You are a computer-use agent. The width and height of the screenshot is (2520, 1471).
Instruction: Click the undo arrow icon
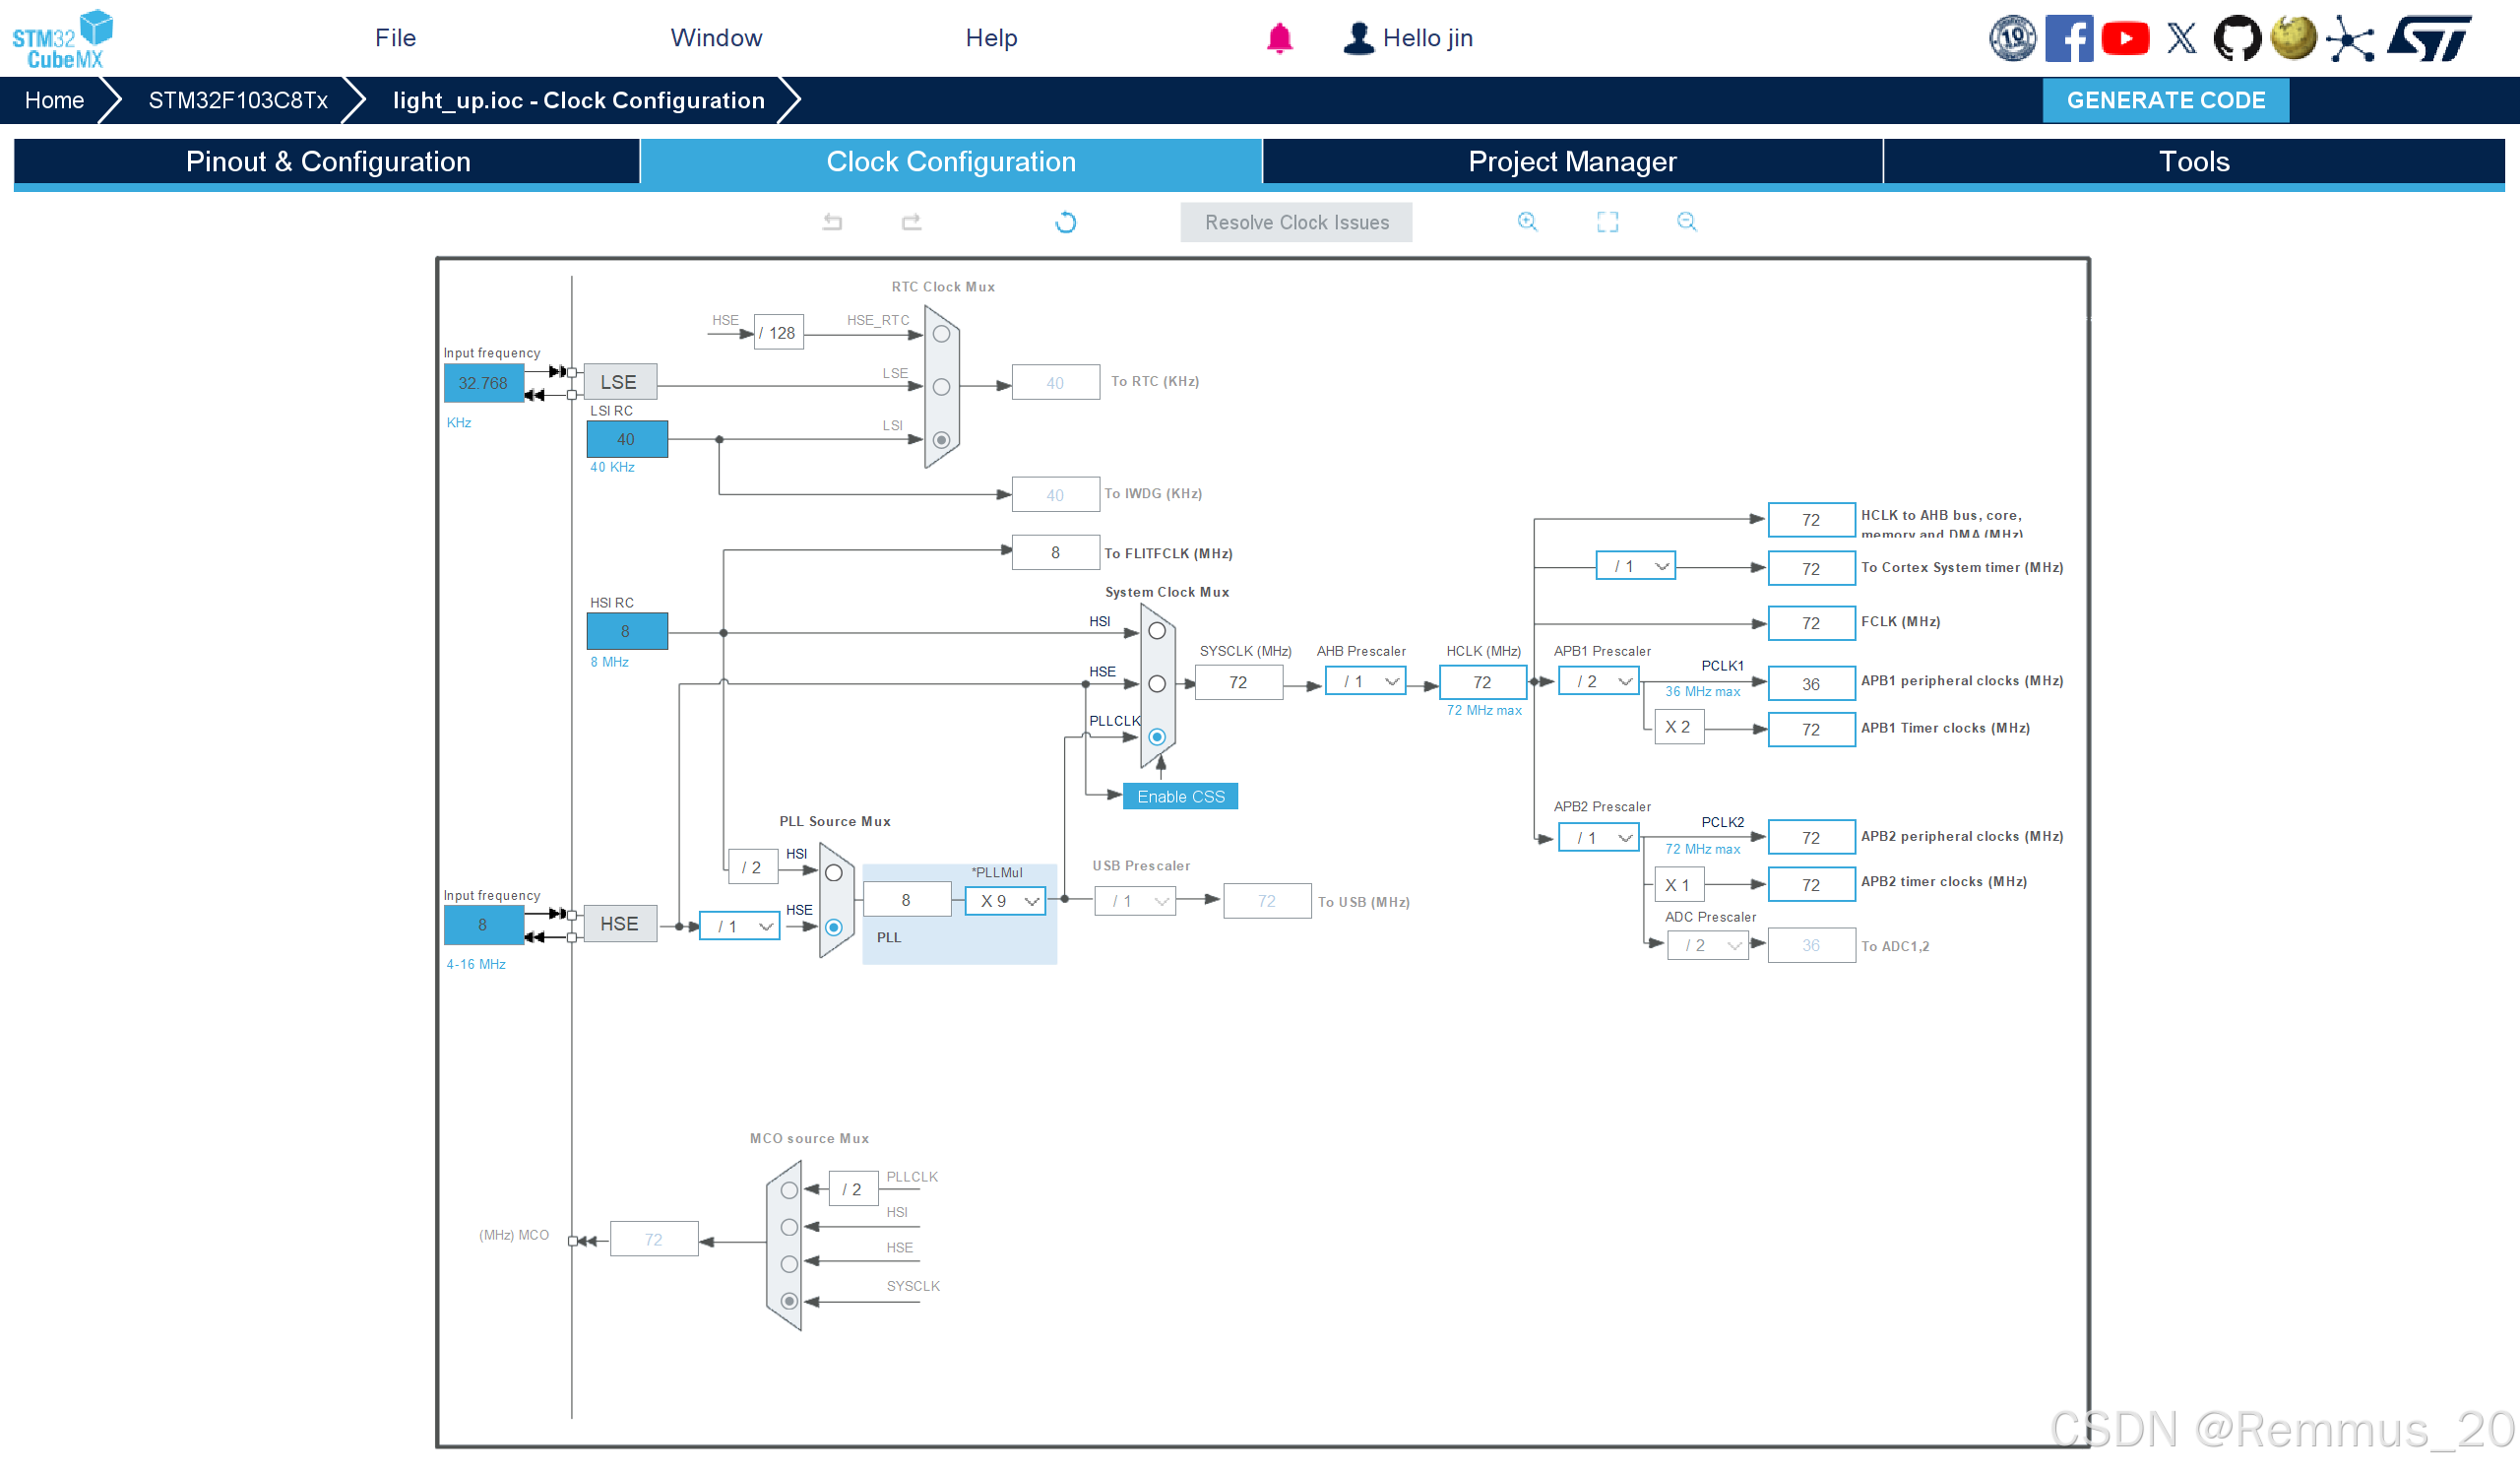point(832,222)
